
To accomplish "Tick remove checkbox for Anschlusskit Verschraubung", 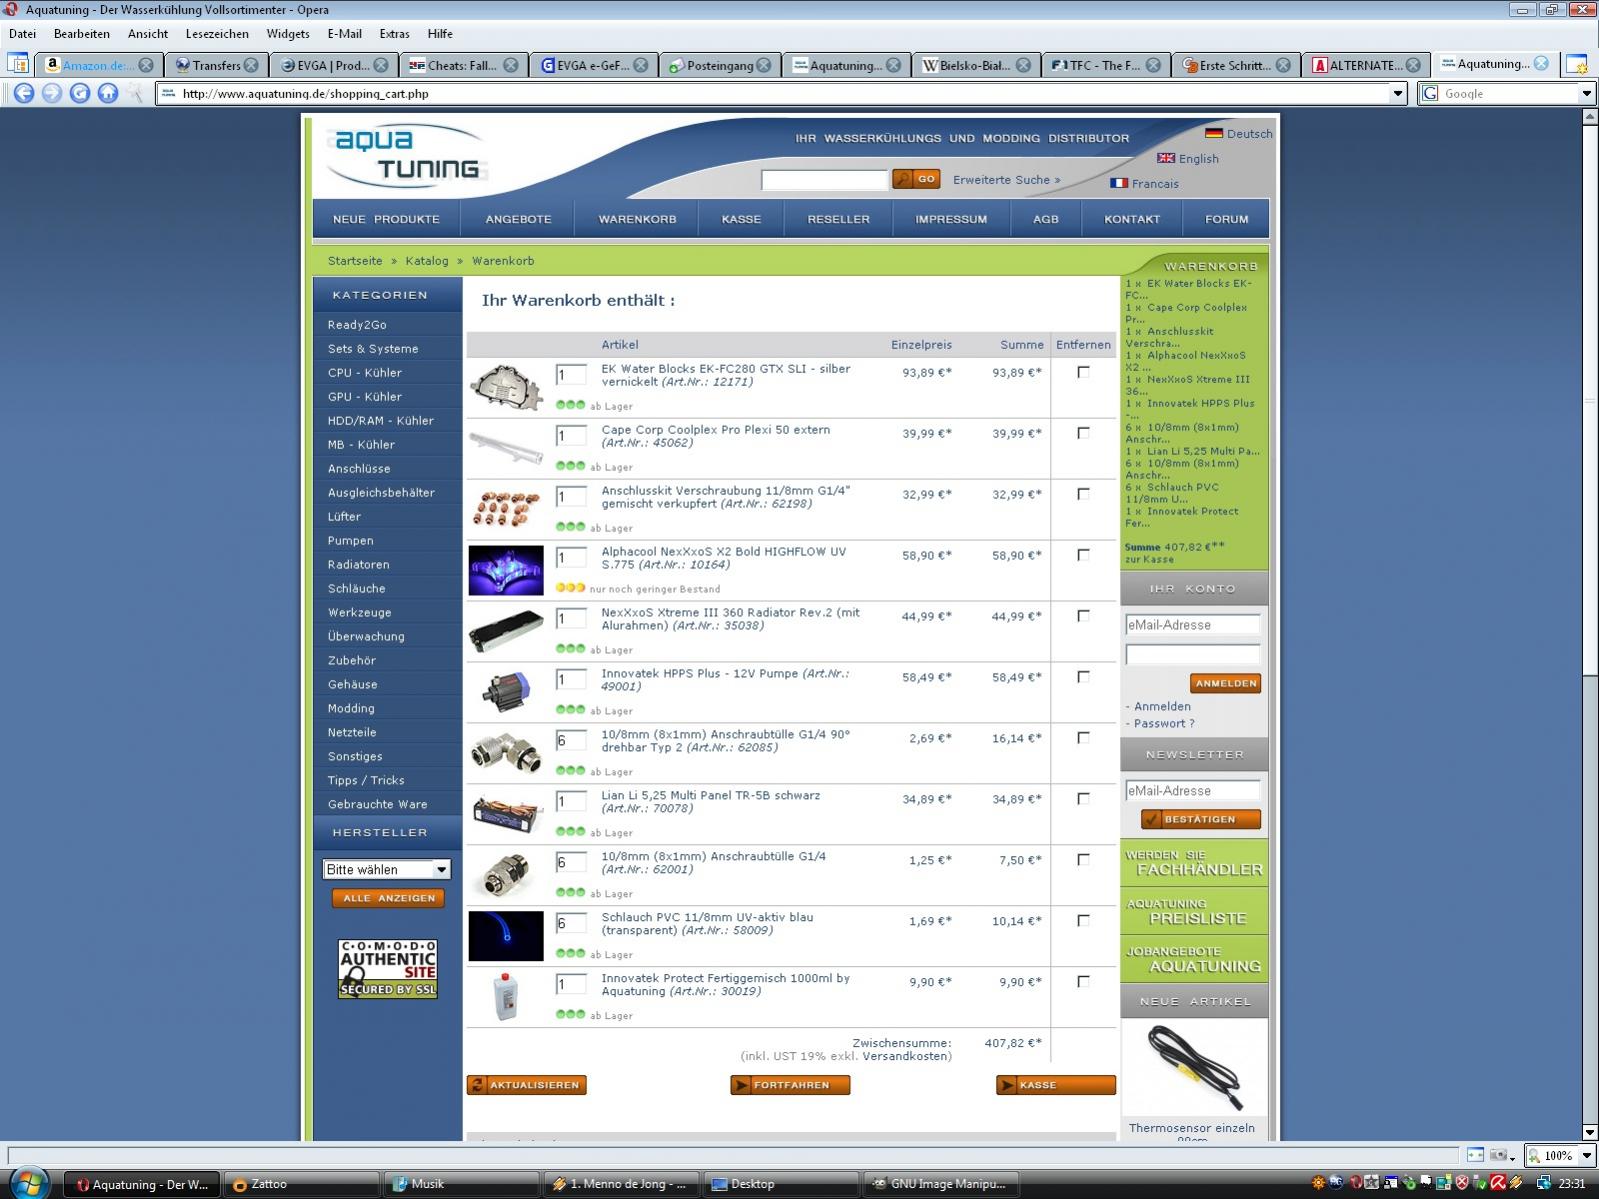I will pos(1083,494).
